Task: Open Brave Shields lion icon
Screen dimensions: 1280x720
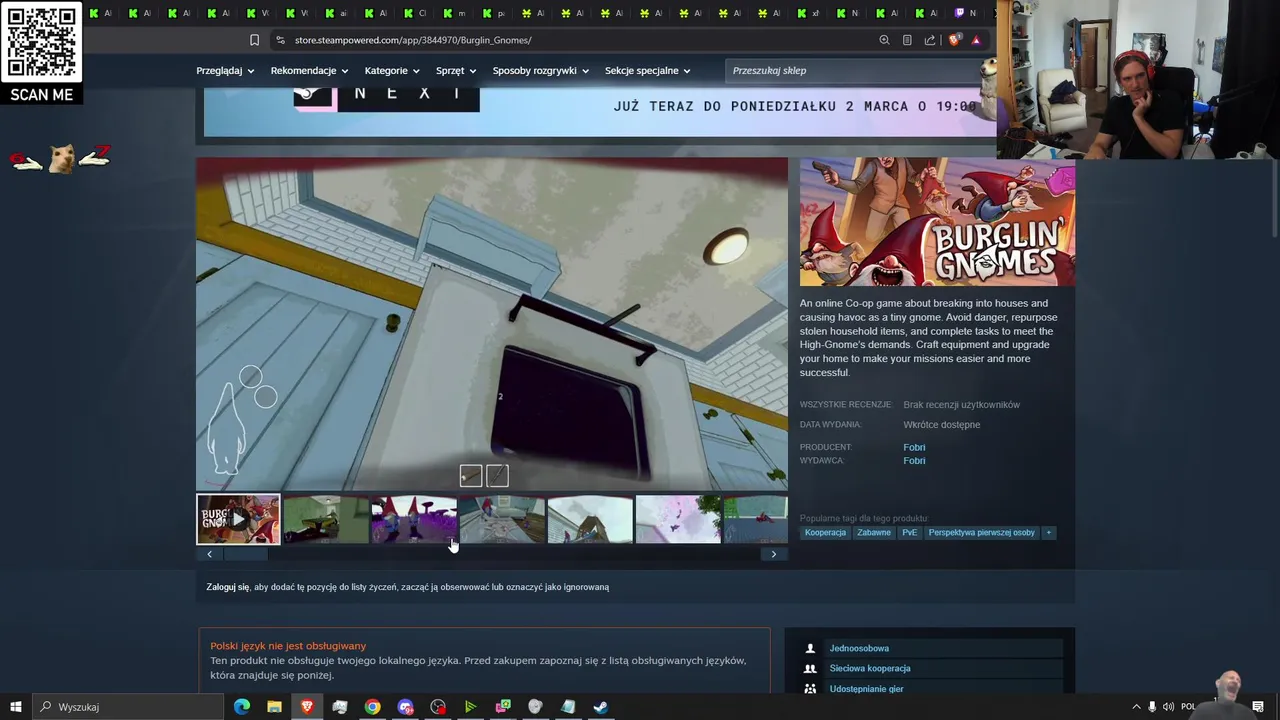Action: 954,40
